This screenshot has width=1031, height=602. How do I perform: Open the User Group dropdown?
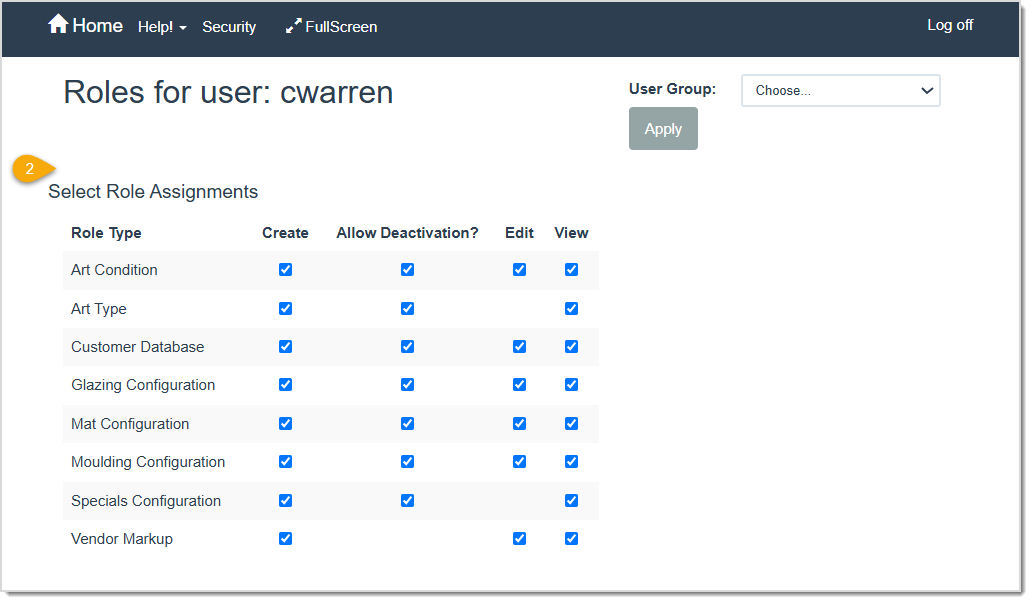tap(840, 90)
